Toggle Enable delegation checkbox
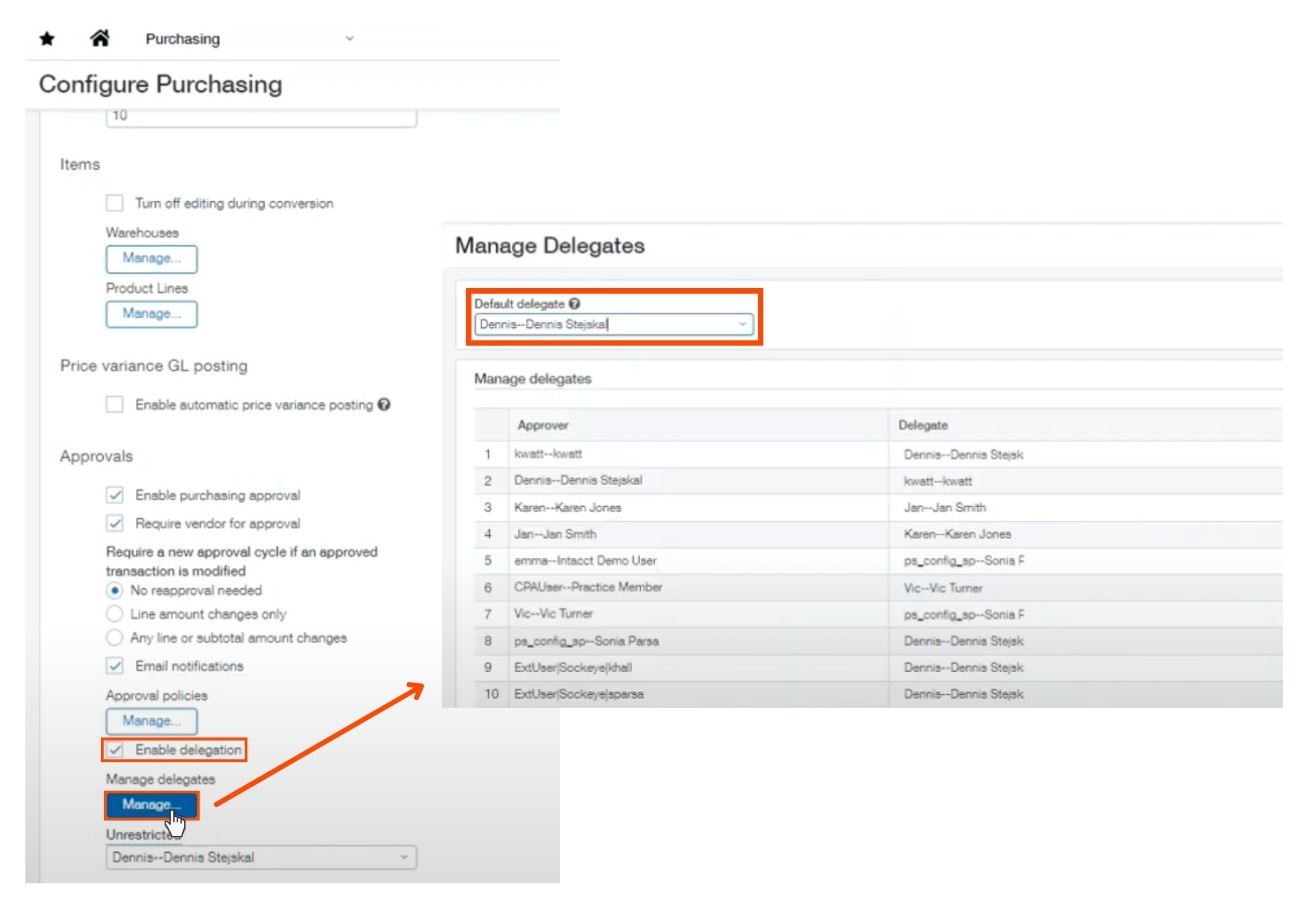The image size is (1299, 908). (115, 750)
